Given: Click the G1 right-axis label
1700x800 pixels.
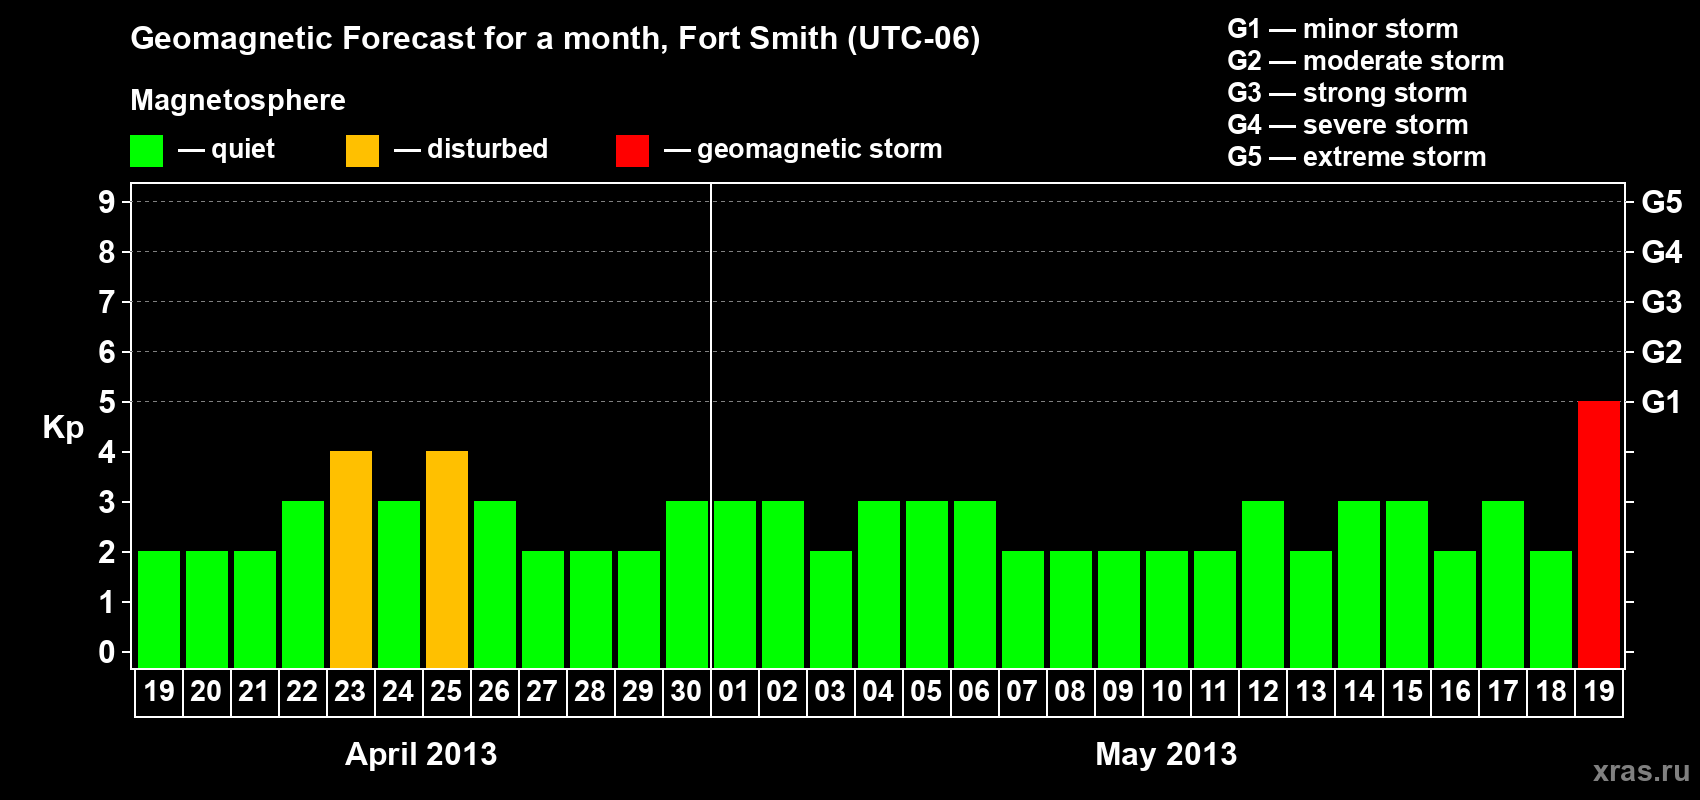Looking at the screenshot, I should pyautogui.click(x=1661, y=402).
